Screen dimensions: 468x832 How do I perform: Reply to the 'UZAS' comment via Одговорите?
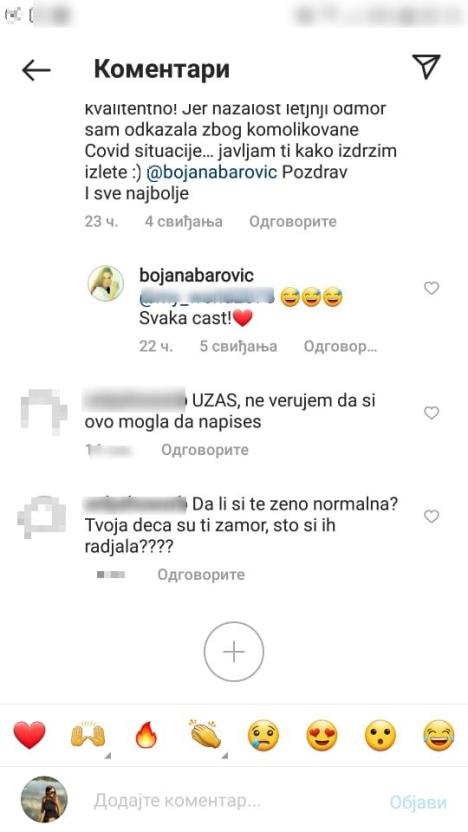(x=205, y=450)
